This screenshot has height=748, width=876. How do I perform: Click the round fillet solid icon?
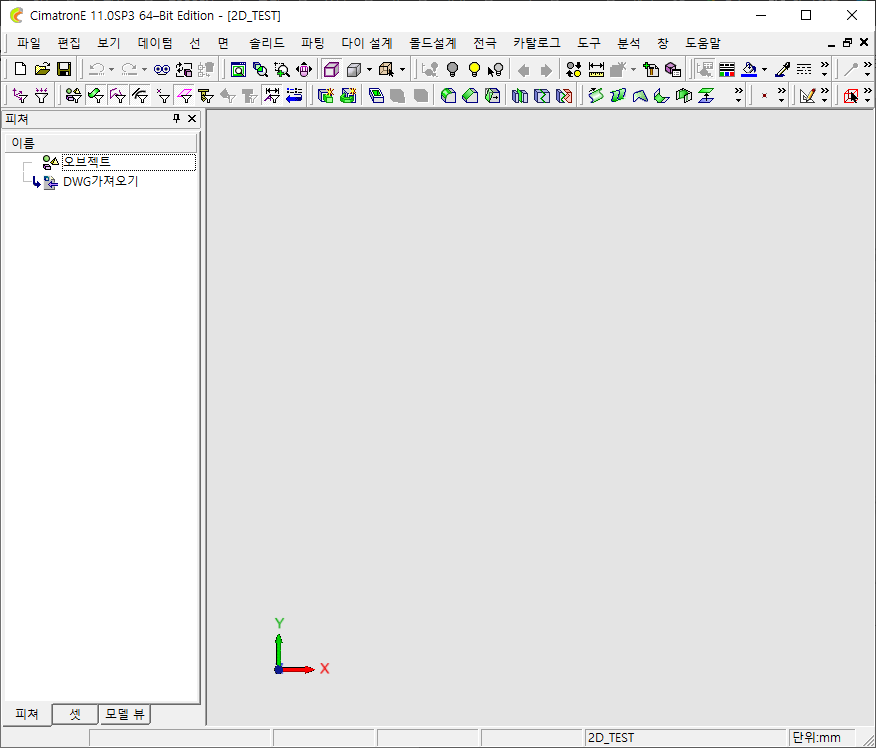pyautogui.click(x=448, y=96)
